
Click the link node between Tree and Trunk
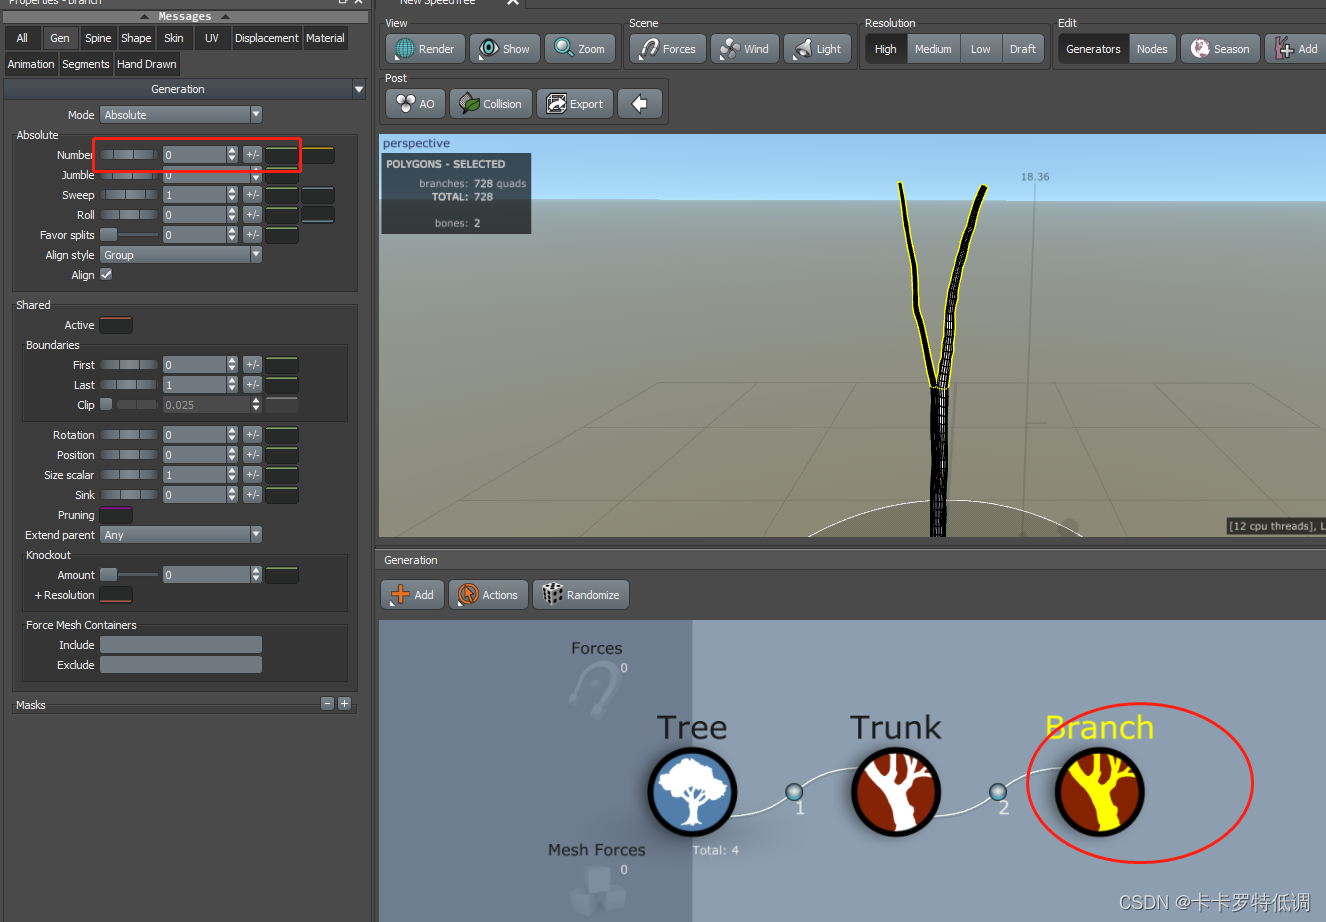pyautogui.click(x=794, y=792)
